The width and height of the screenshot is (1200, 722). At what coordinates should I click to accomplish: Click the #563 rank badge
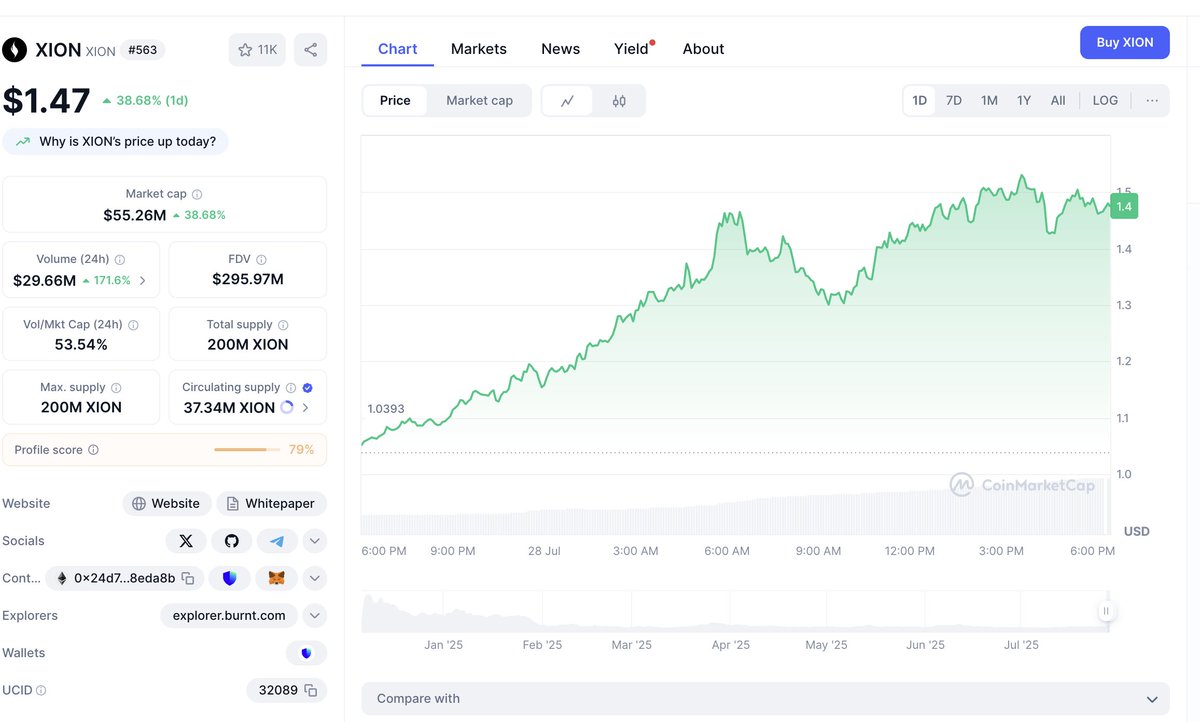(x=142, y=50)
